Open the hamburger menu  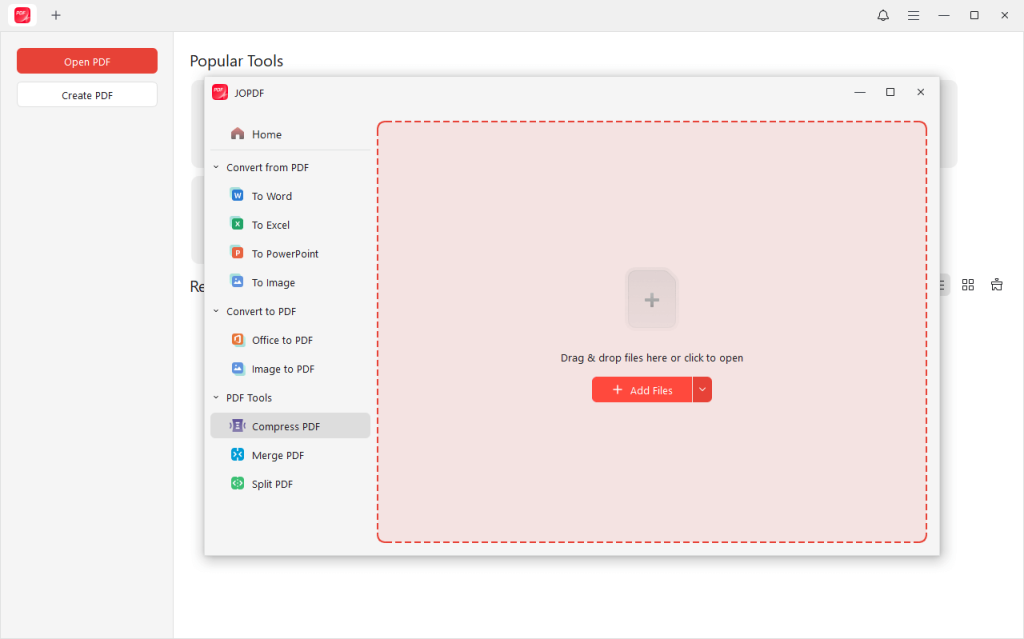click(x=913, y=15)
